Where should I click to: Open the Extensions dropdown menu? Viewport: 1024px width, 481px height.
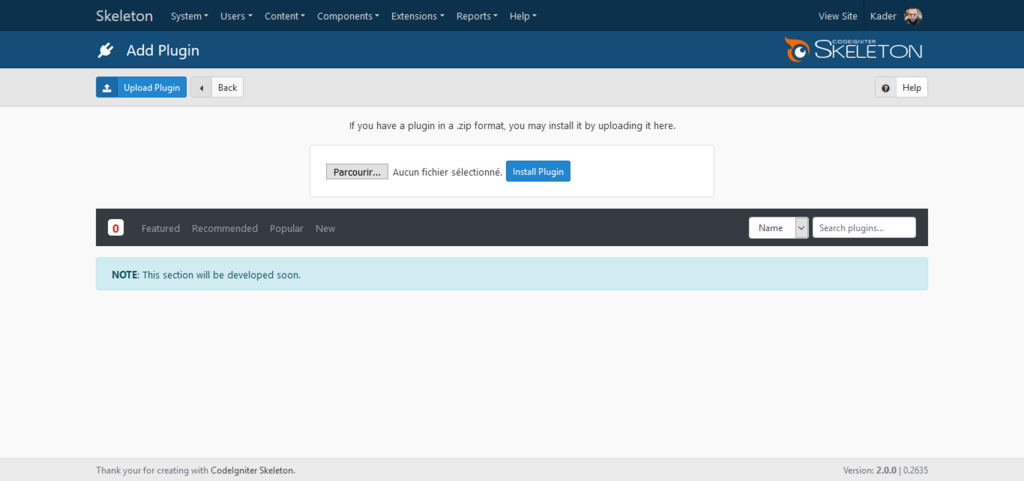(417, 16)
